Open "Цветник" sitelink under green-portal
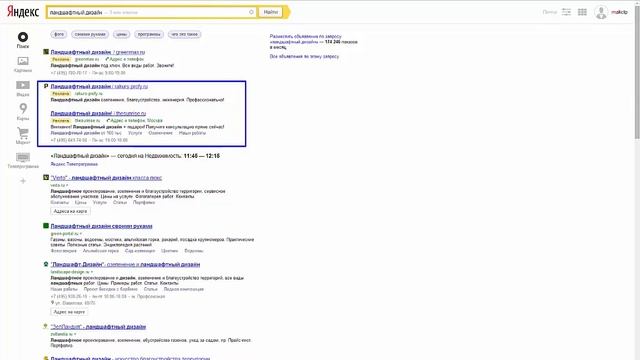The height and width of the screenshot is (360, 640). click(169, 251)
